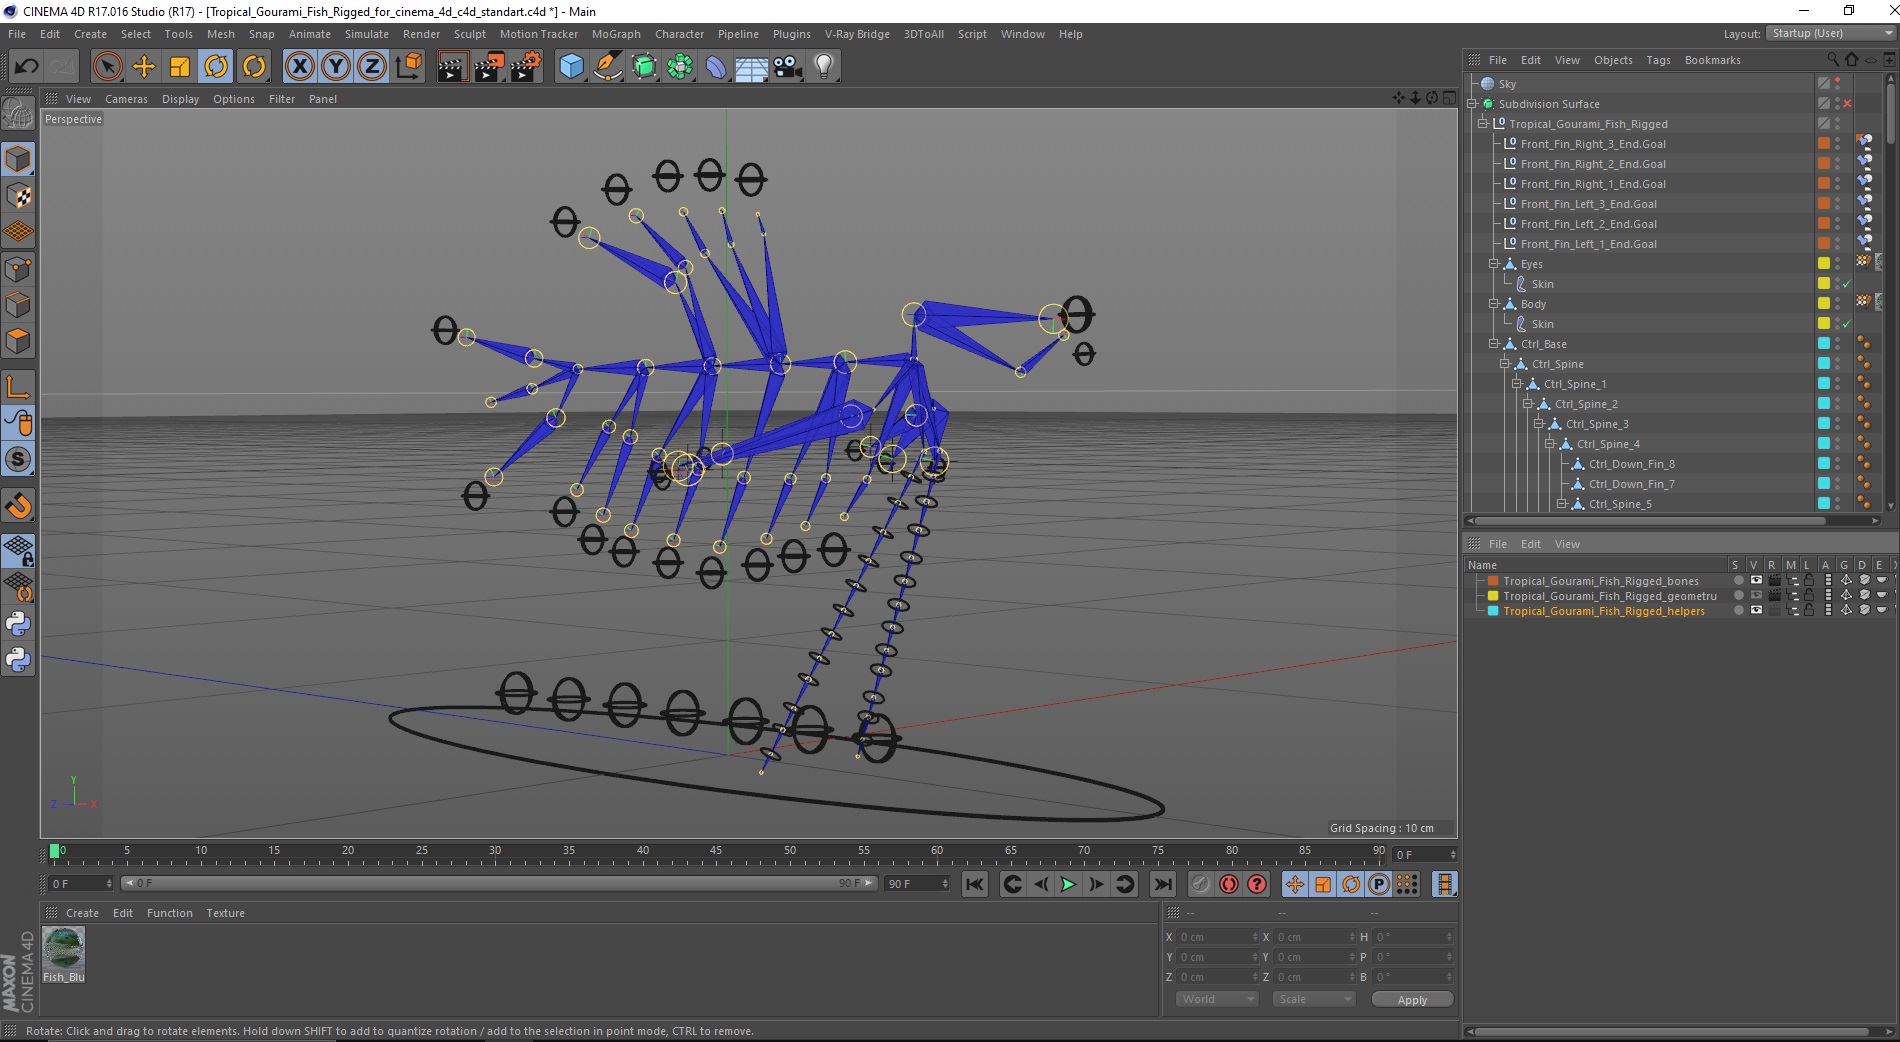Image resolution: width=1900 pixels, height=1042 pixels.
Task: Switch to Points mode
Action: coord(18,268)
